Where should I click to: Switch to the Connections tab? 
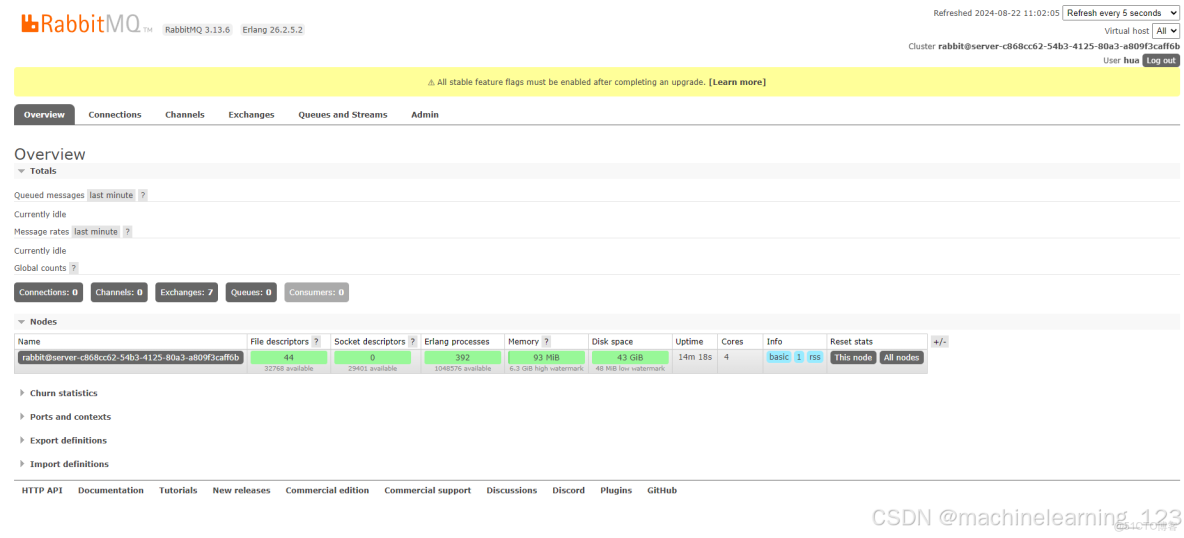tap(115, 115)
